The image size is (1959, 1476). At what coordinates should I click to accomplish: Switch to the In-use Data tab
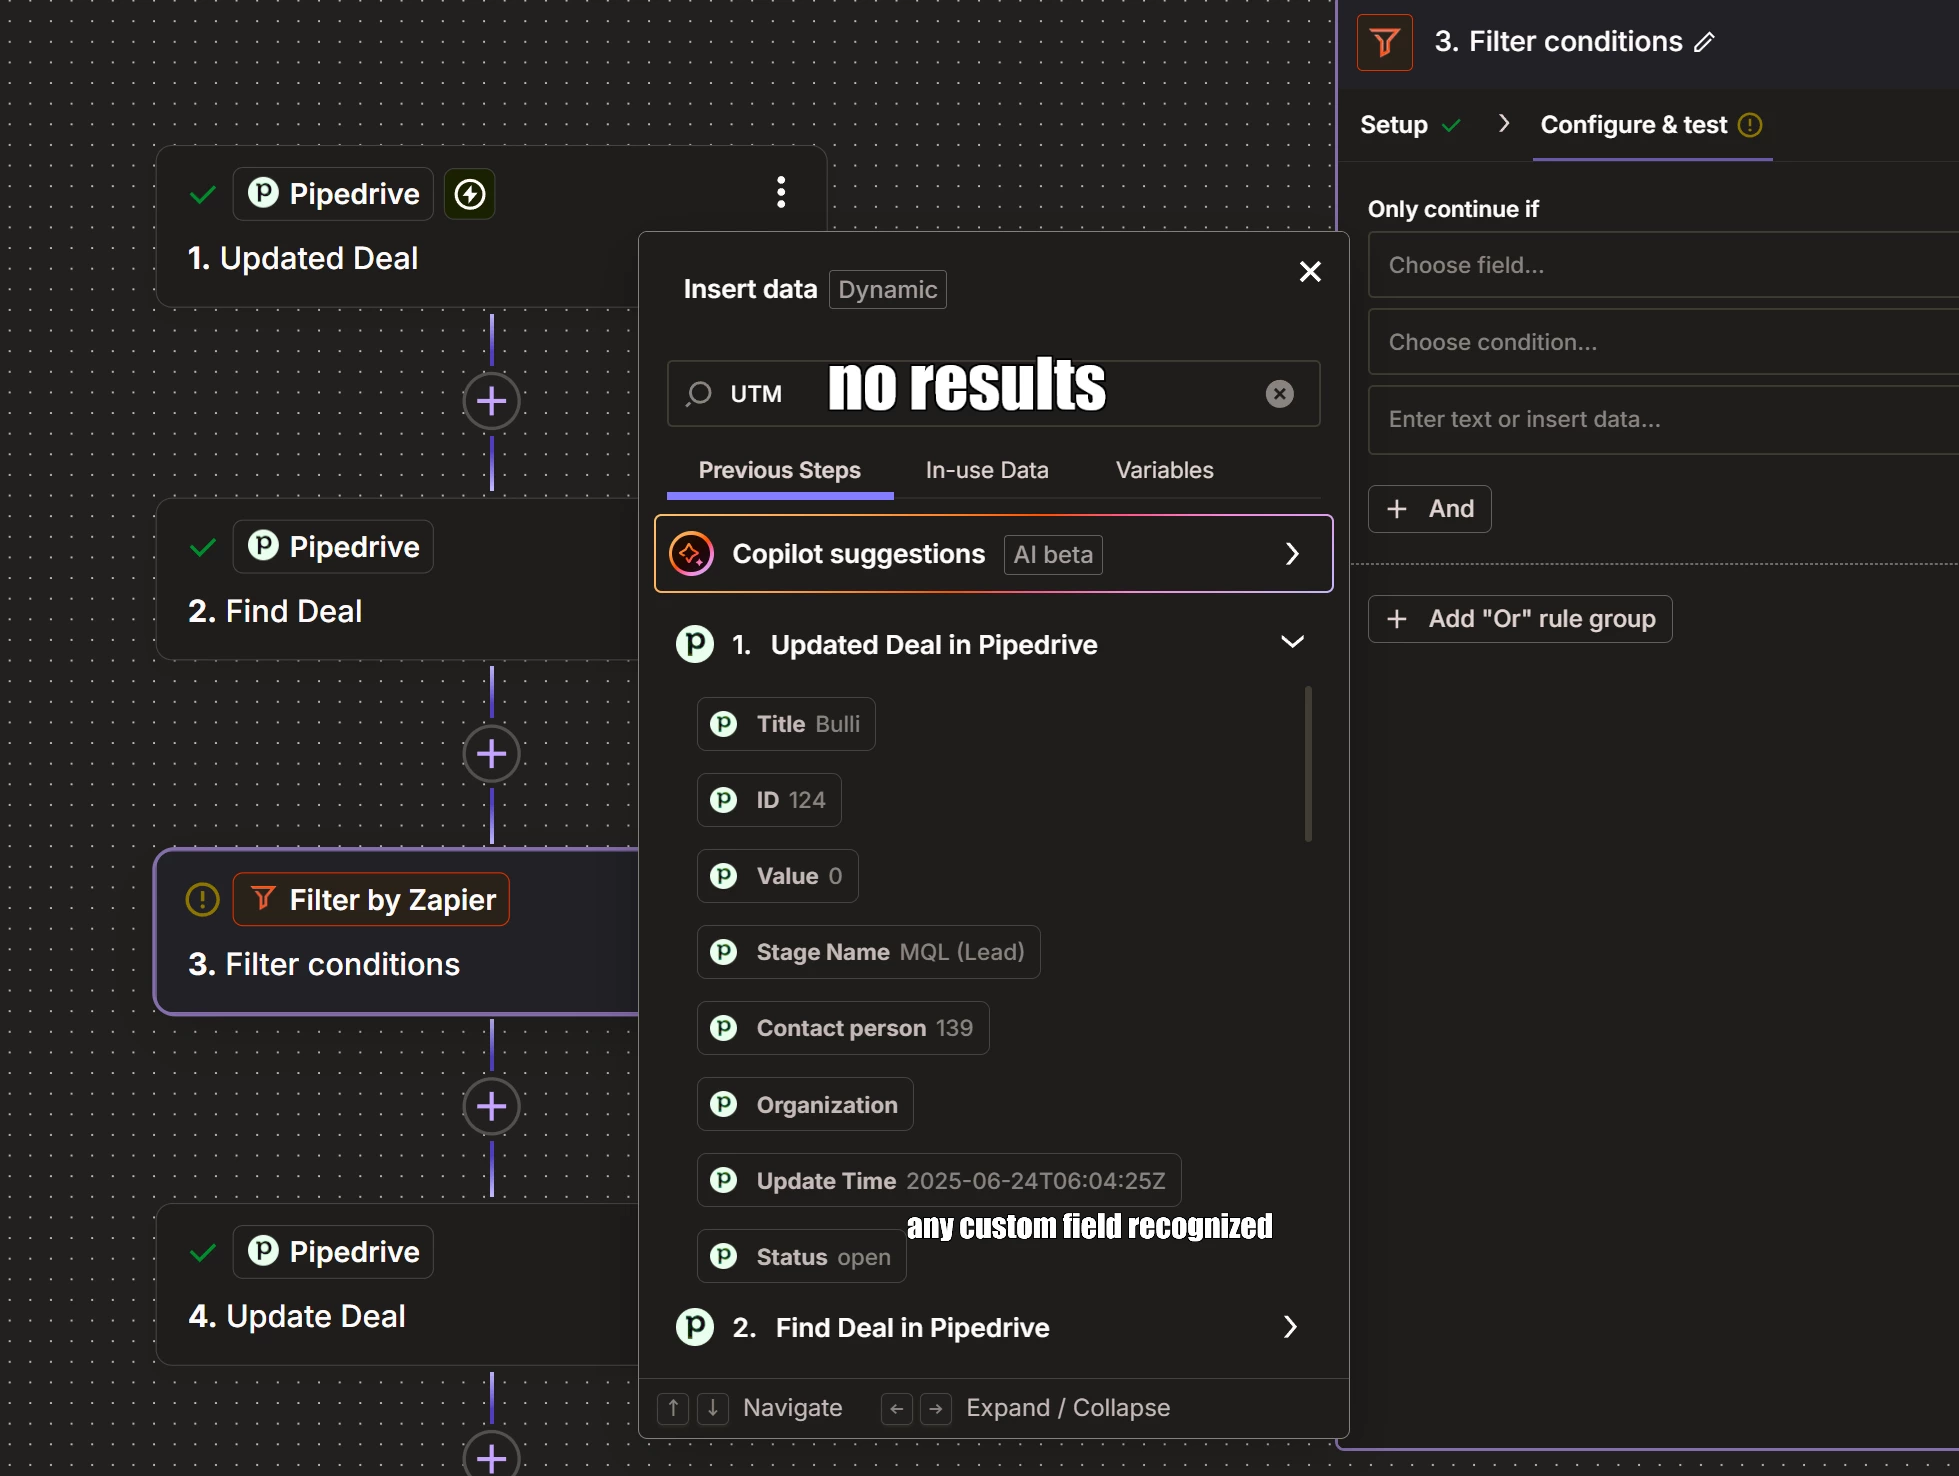pyautogui.click(x=986, y=470)
